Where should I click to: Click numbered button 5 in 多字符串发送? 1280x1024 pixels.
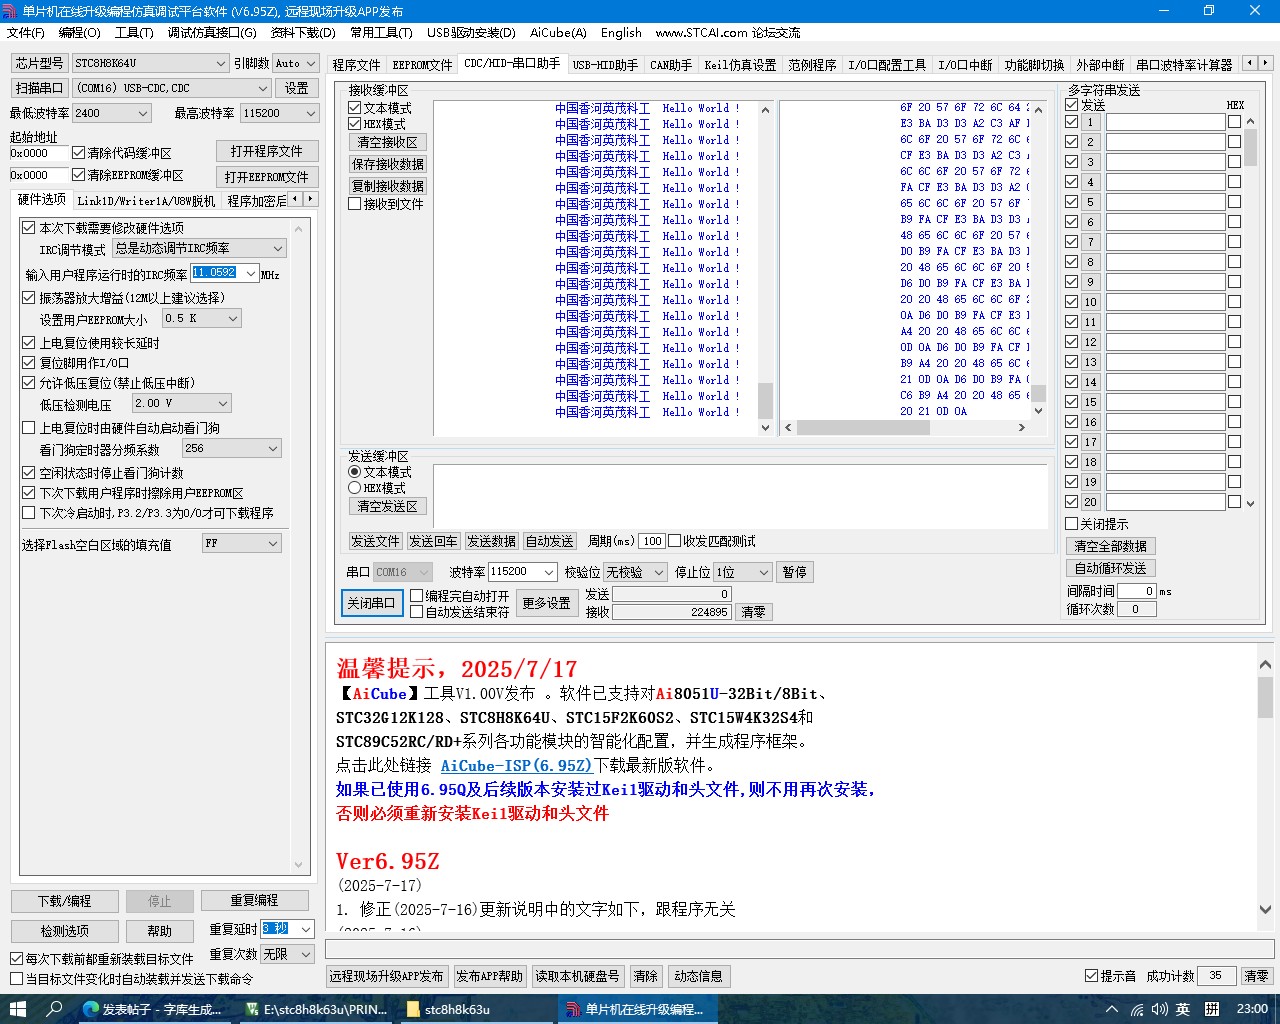(x=1091, y=202)
